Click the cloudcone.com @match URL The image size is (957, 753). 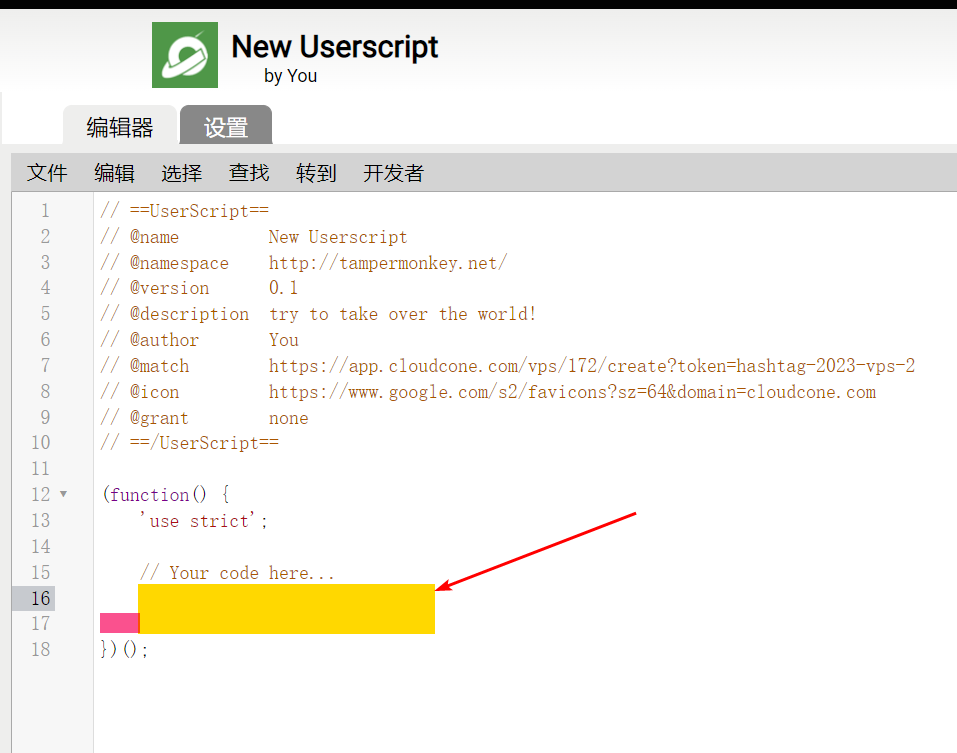tap(591, 366)
